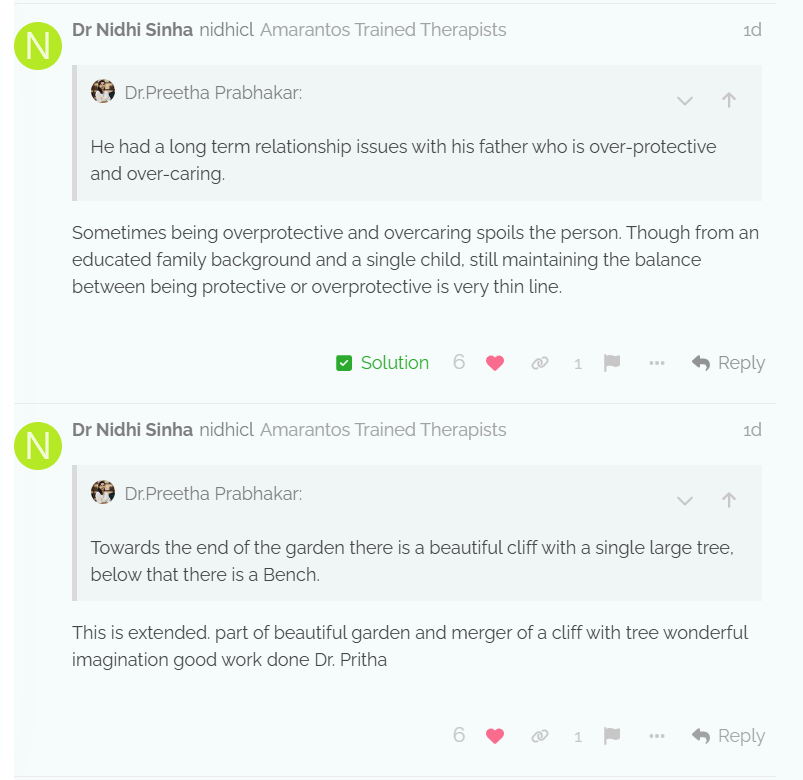Open the N avatar on second post

pyautogui.click(x=38, y=445)
